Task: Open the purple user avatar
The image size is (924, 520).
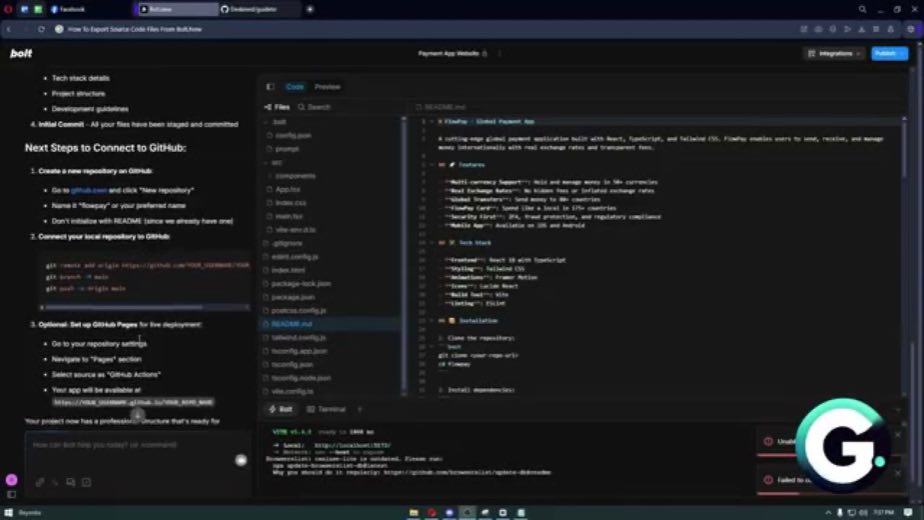Action: pyautogui.click(x=11, y=480)
